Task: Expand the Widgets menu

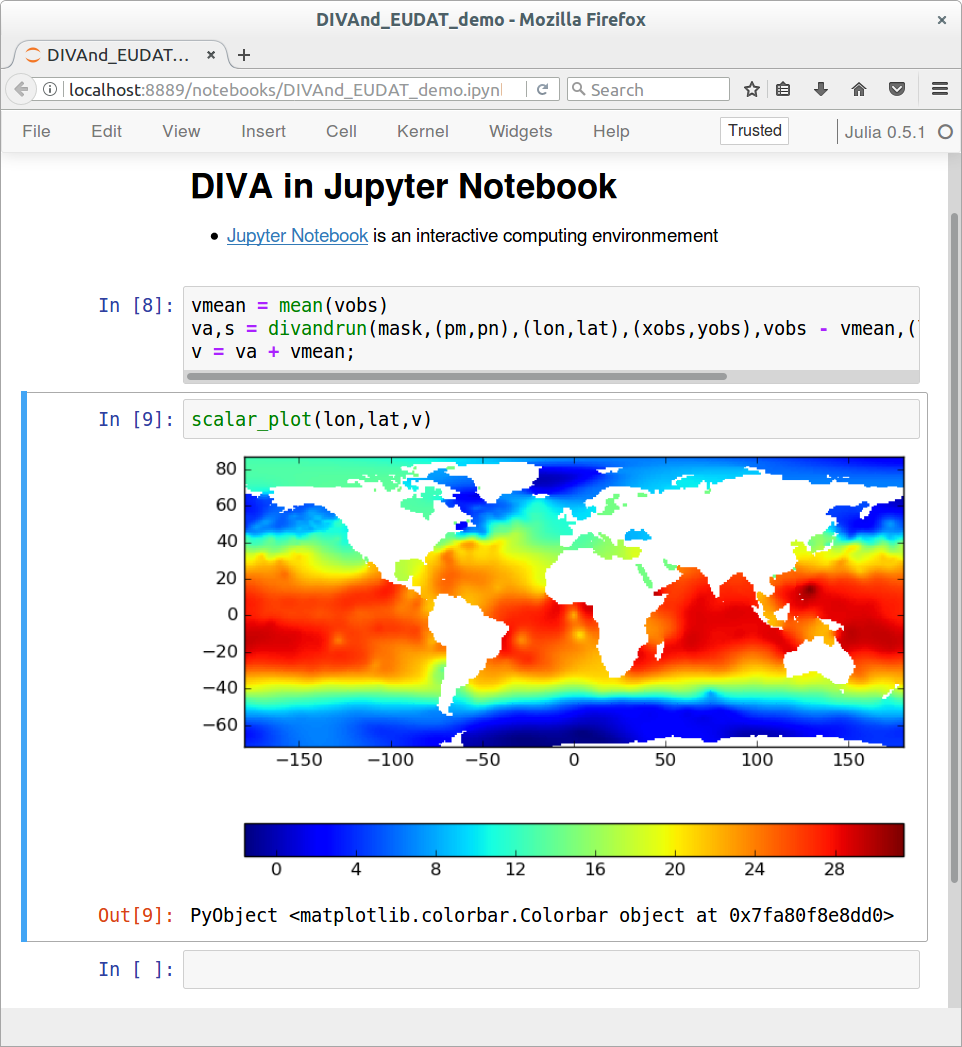Action: tap(520, 131)
